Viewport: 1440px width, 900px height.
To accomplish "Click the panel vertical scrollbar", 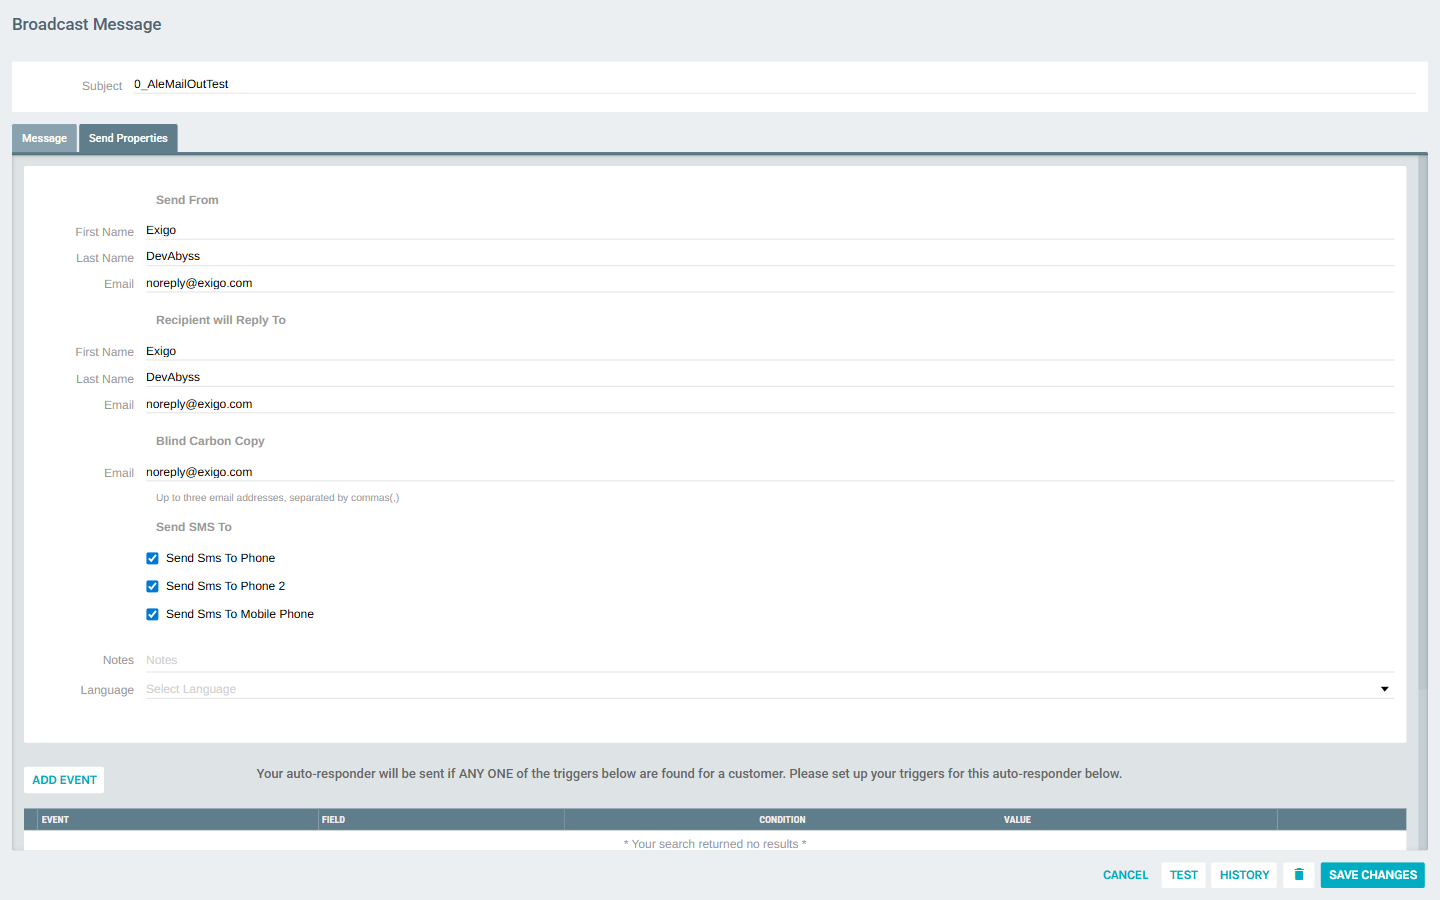I will coord(1422,420).
